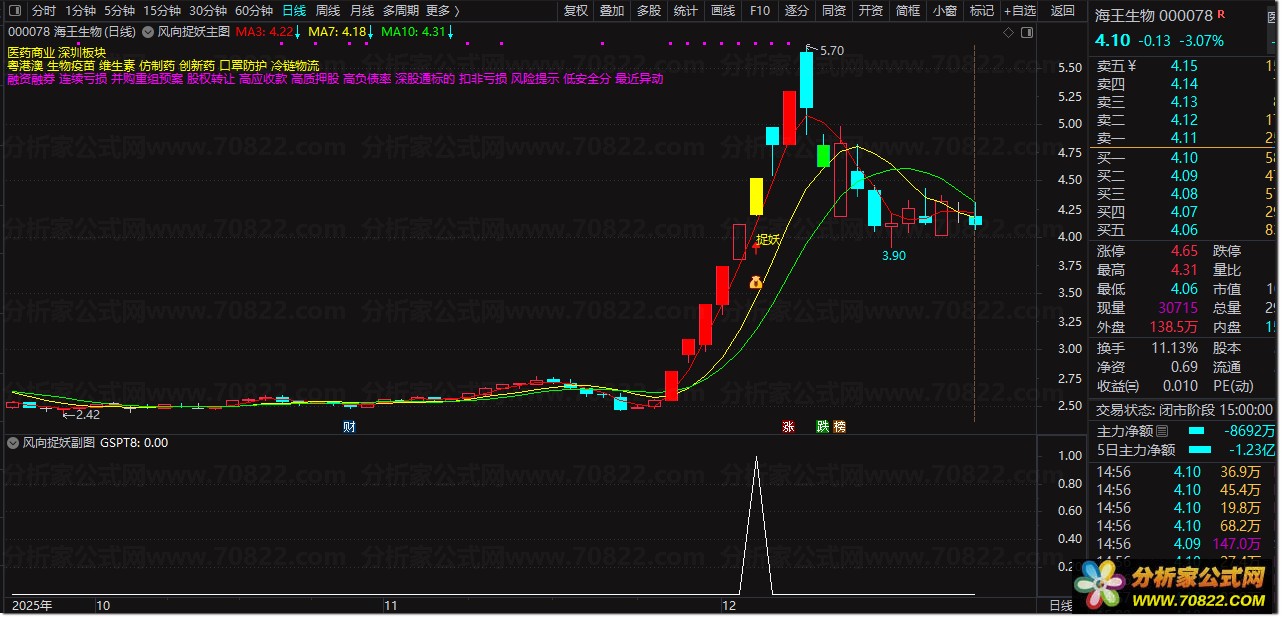Open the 风险提示 style tag
Screen dimensions: 1282x617
pos(535,78)
